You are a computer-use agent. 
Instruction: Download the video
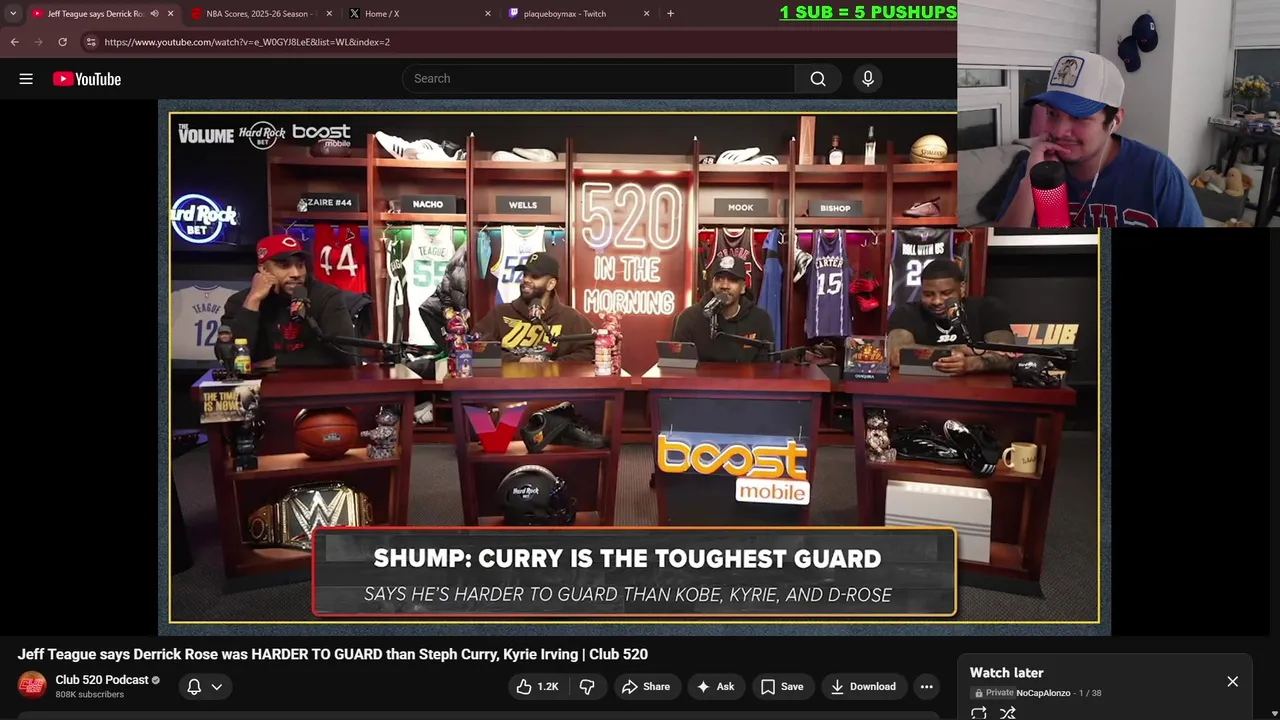(863, 686)
